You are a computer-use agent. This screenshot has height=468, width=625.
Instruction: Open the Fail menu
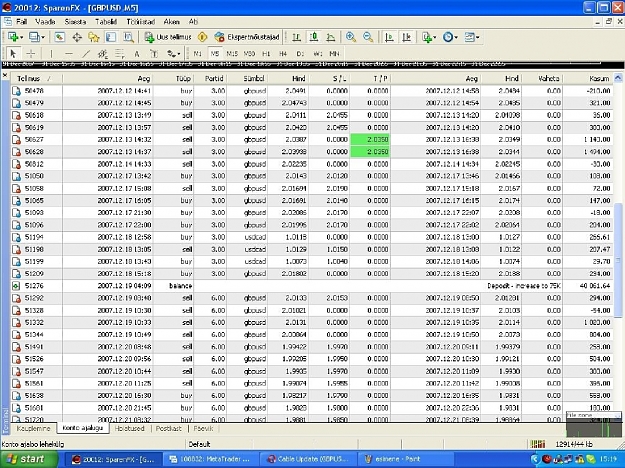[x=21, y=22]
